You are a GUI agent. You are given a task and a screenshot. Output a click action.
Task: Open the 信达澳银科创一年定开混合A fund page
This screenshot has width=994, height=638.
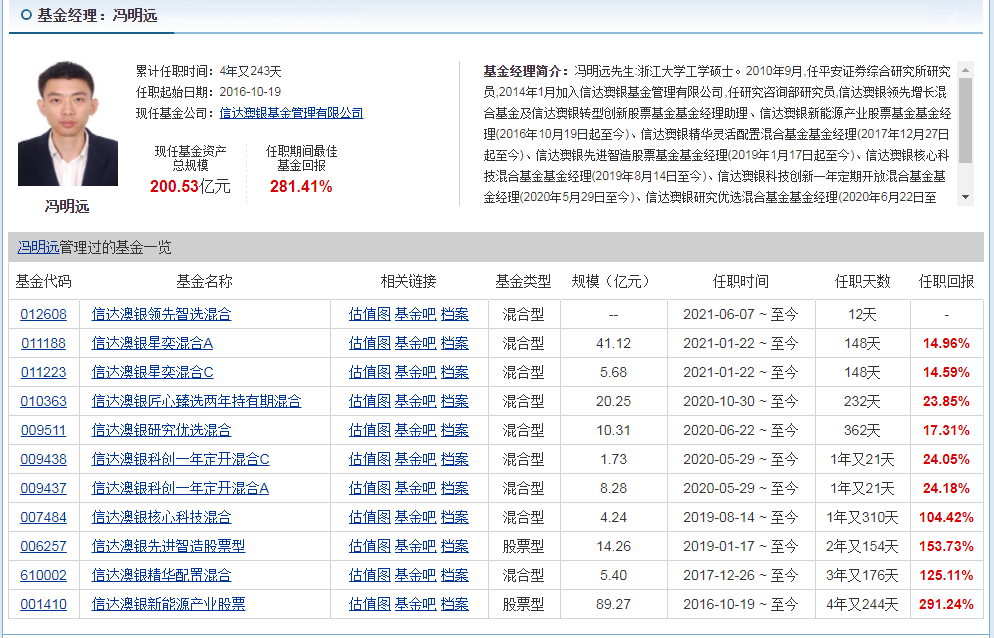pos(180,488)
